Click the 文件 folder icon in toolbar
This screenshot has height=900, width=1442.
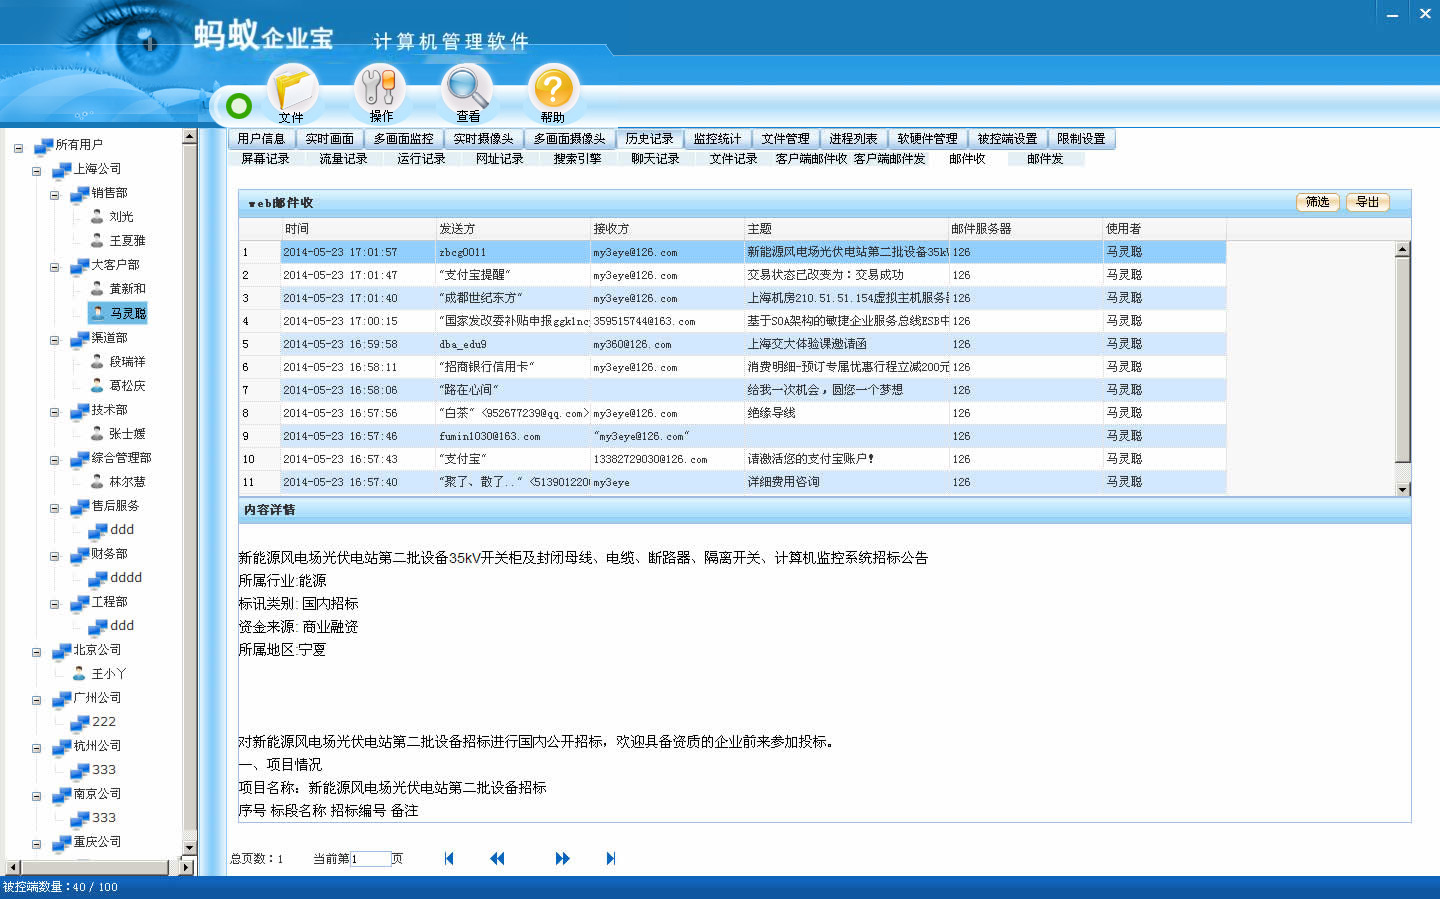coord(292,90)
